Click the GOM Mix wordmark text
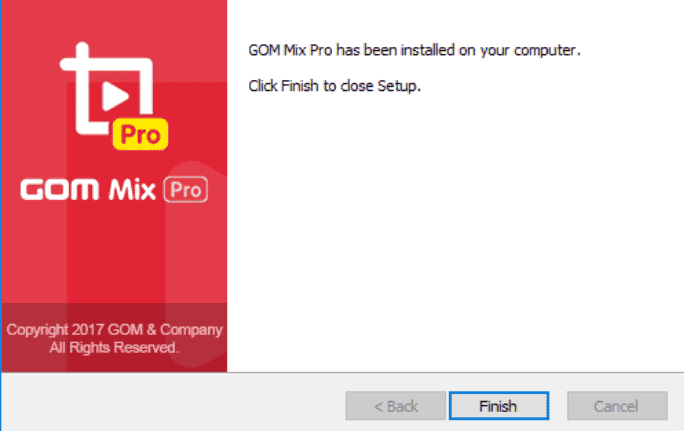 (x=88, y=190)
